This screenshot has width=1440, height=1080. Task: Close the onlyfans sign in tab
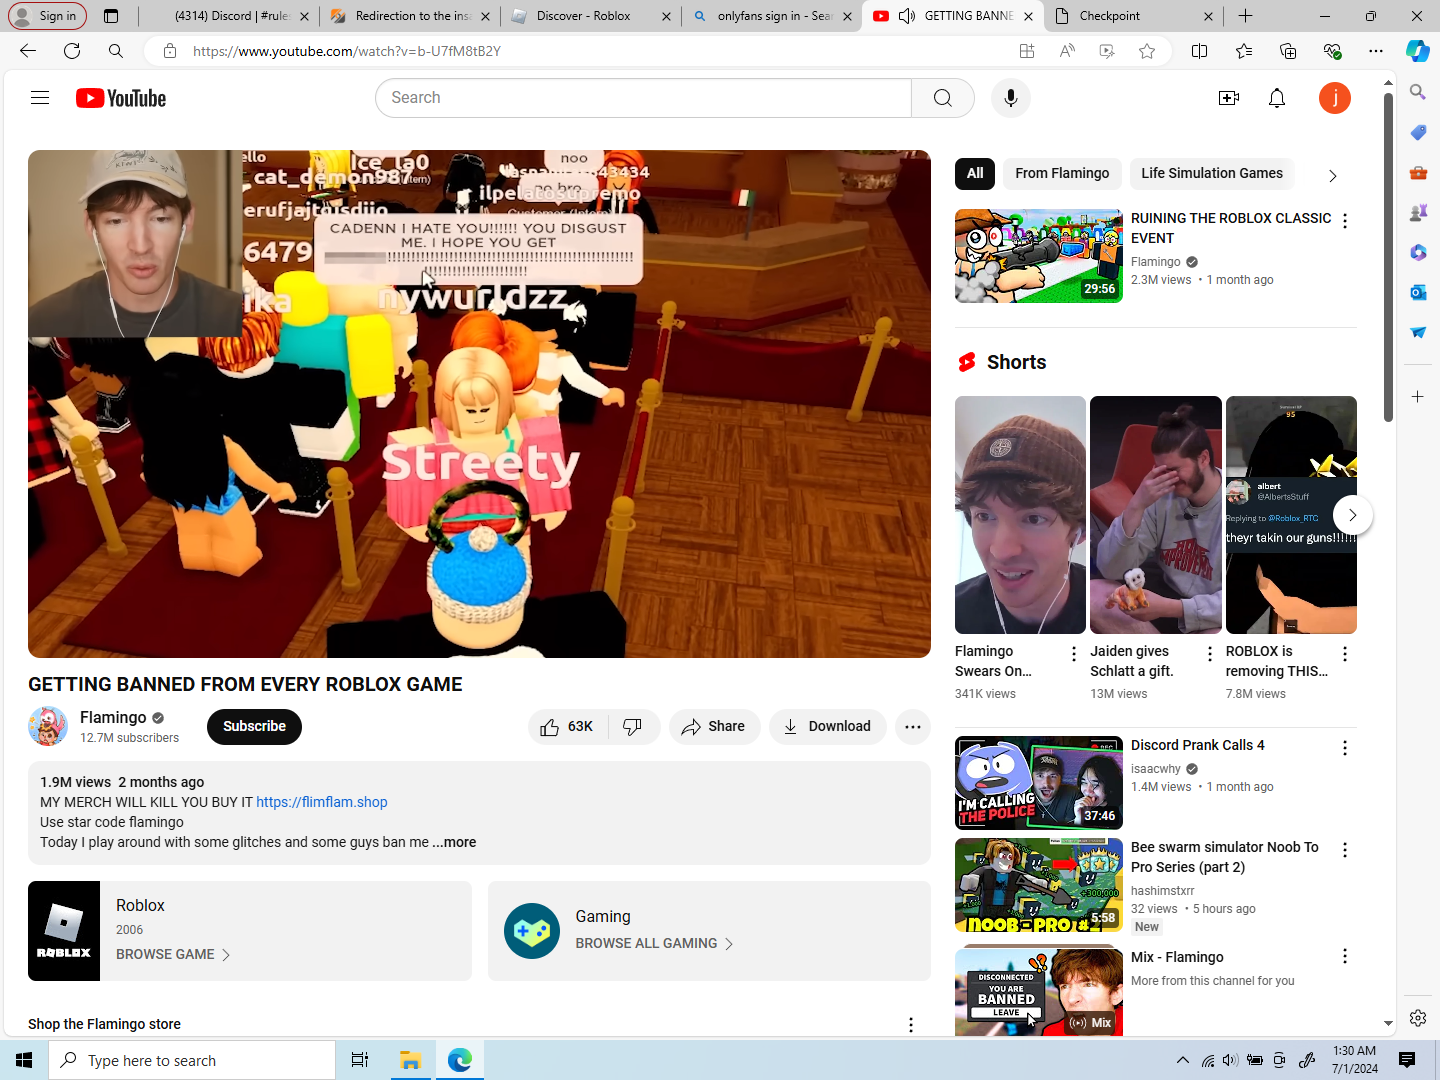click(x=847, y=16)
